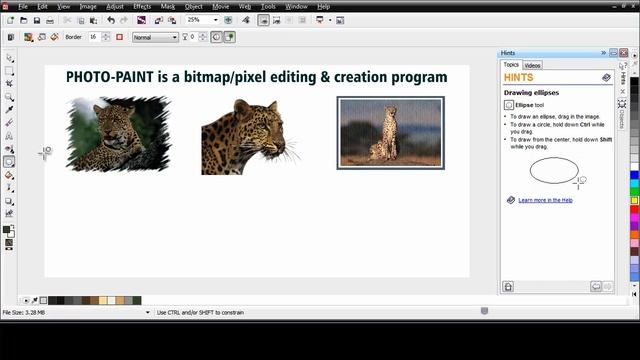Open the Objects docker side tab
The height and width of the screenshot is (360, 640).
622,114
